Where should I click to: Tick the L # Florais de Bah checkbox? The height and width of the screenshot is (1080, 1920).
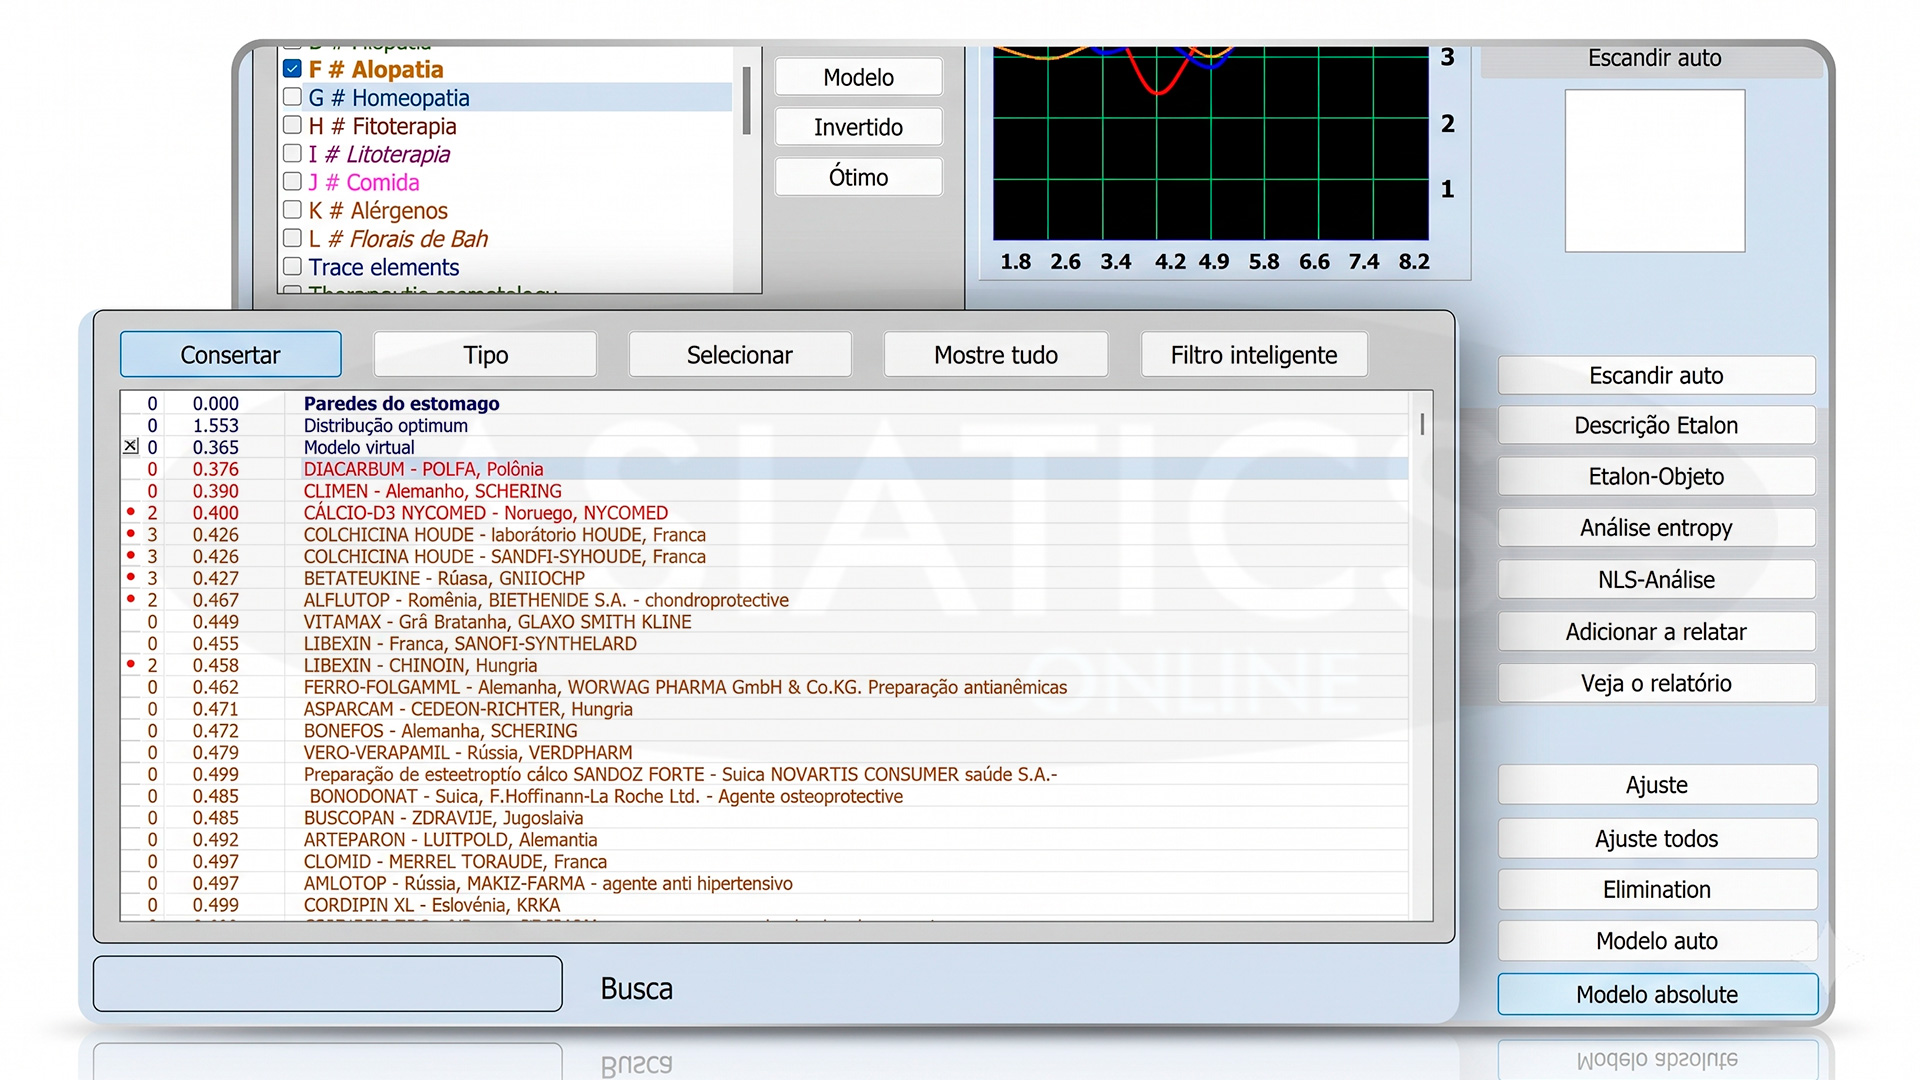coord(292,238)
